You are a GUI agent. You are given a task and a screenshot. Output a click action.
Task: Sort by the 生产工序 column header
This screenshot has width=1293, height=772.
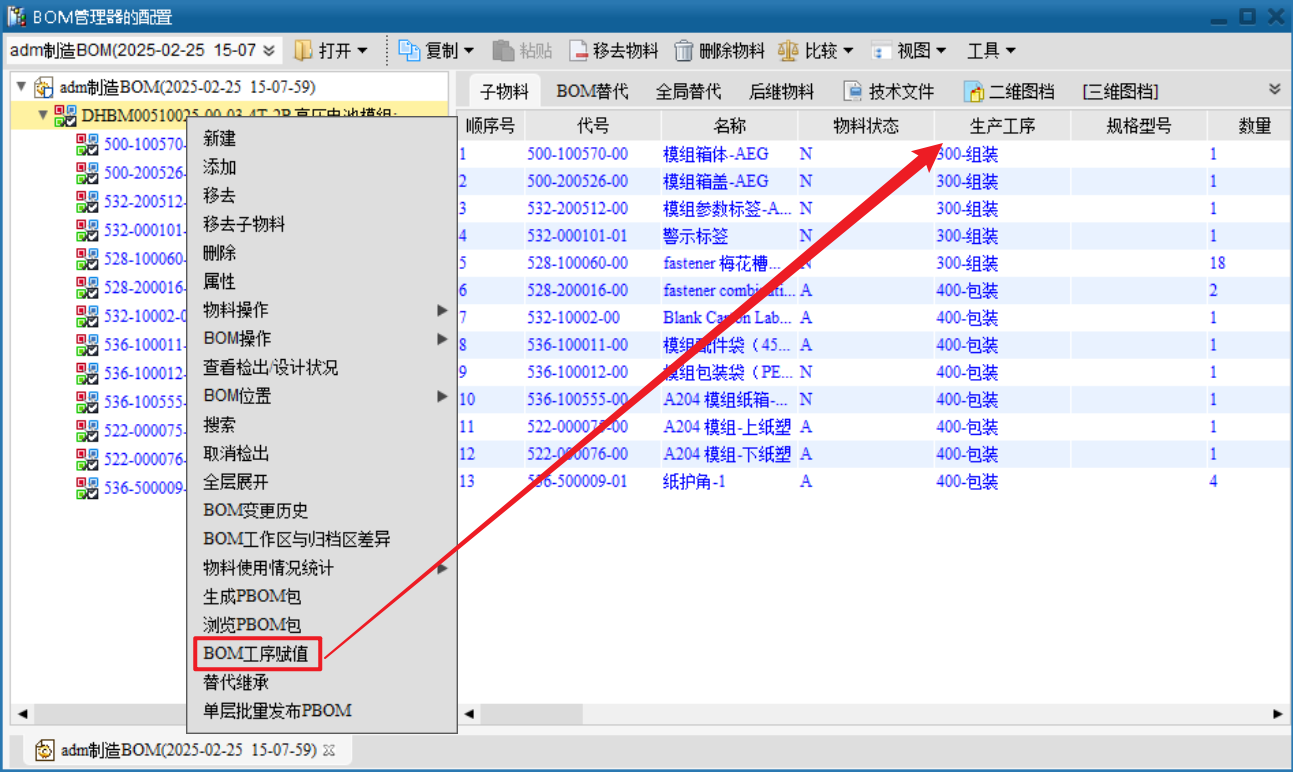1002,126
